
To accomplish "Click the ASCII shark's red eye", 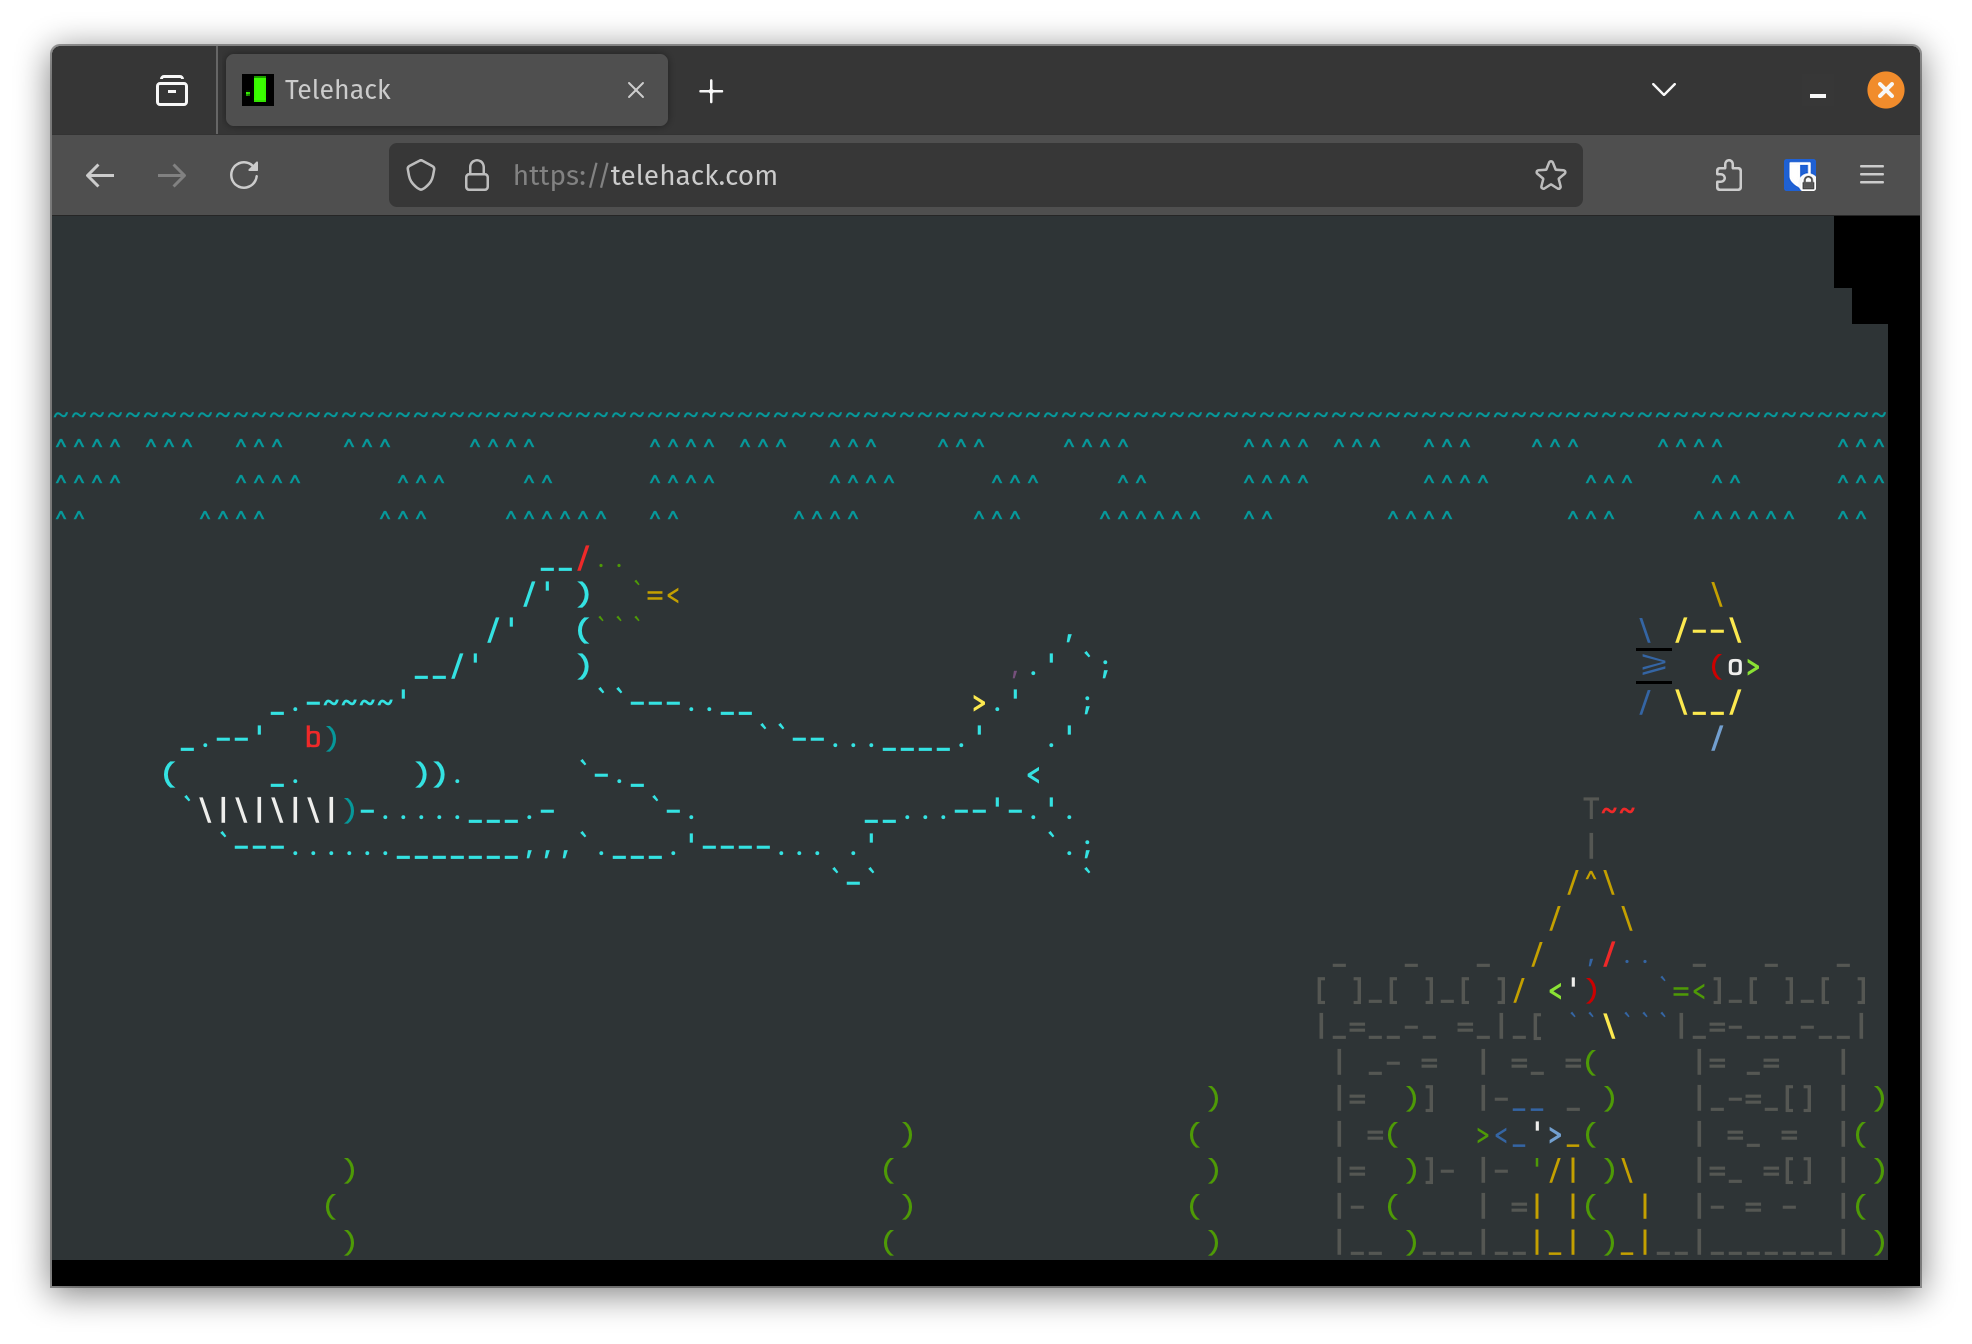I will pyautogui.click(x=312, y=738).
